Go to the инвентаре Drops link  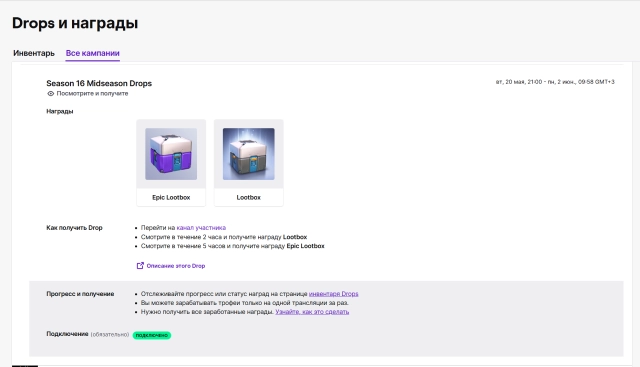(x=333, y=294)
